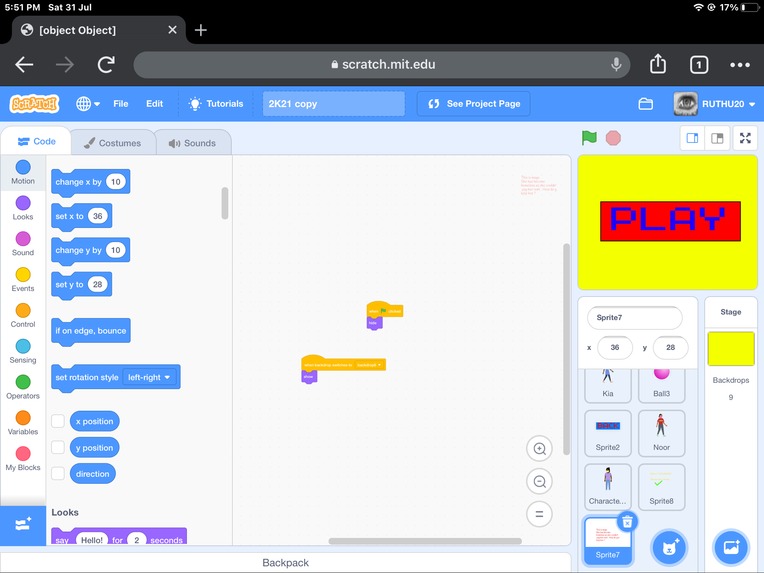This screenshot has height=573, width=764.
Task: Click the PLAY button on stage
Action: [x=670, y=221]
